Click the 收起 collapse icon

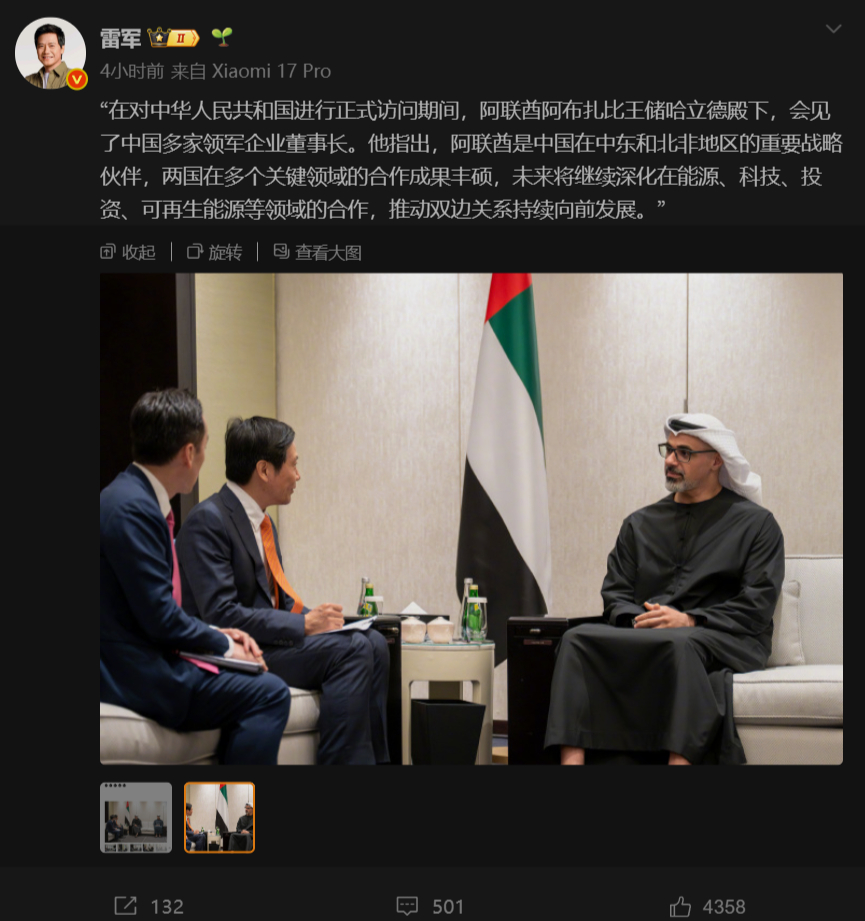pos(107,252)
